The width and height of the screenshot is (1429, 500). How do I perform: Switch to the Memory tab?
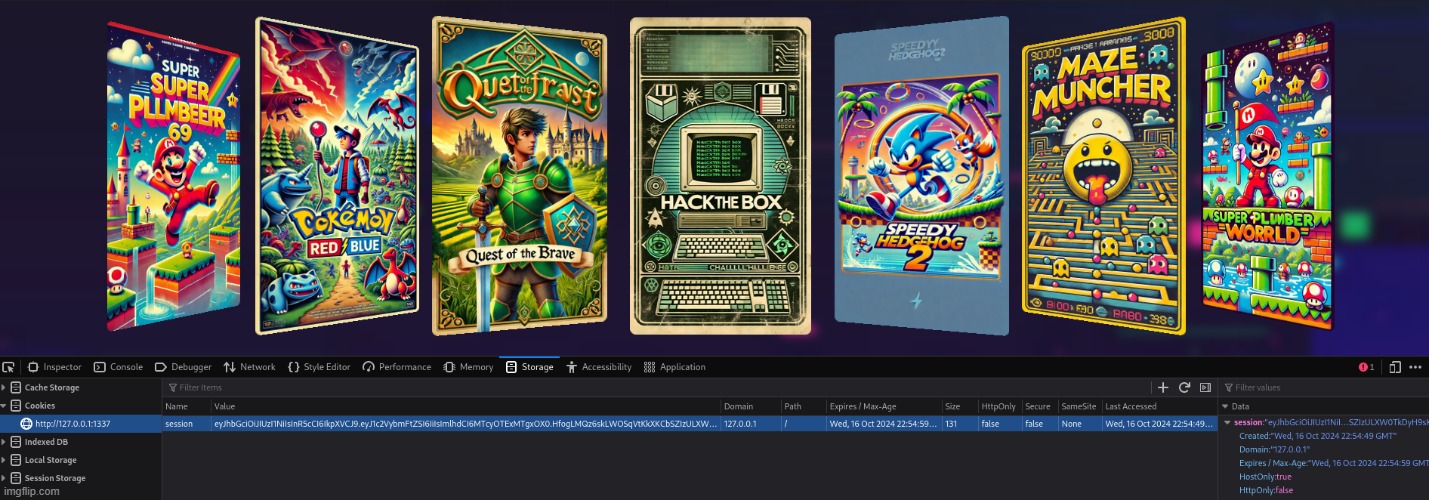coord(469,367)
